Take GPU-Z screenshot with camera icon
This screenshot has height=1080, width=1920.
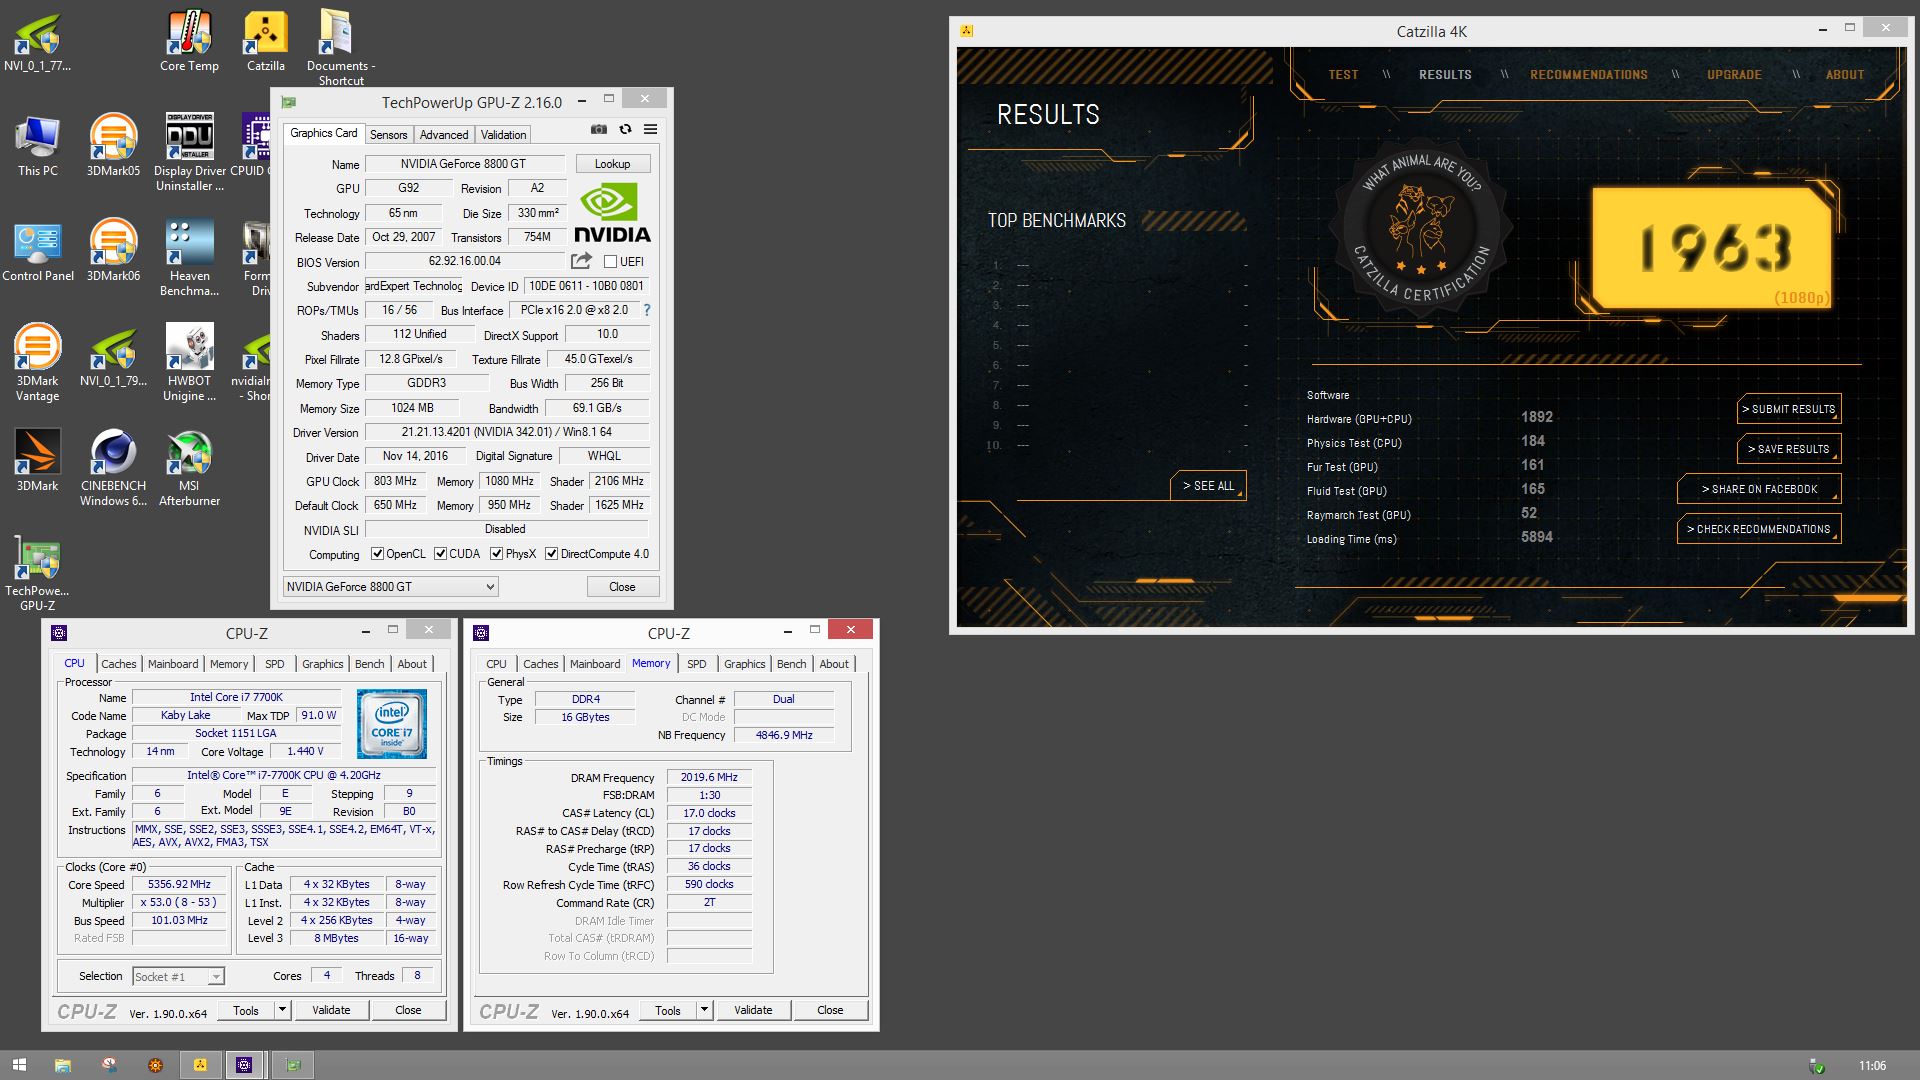(598, 129)
